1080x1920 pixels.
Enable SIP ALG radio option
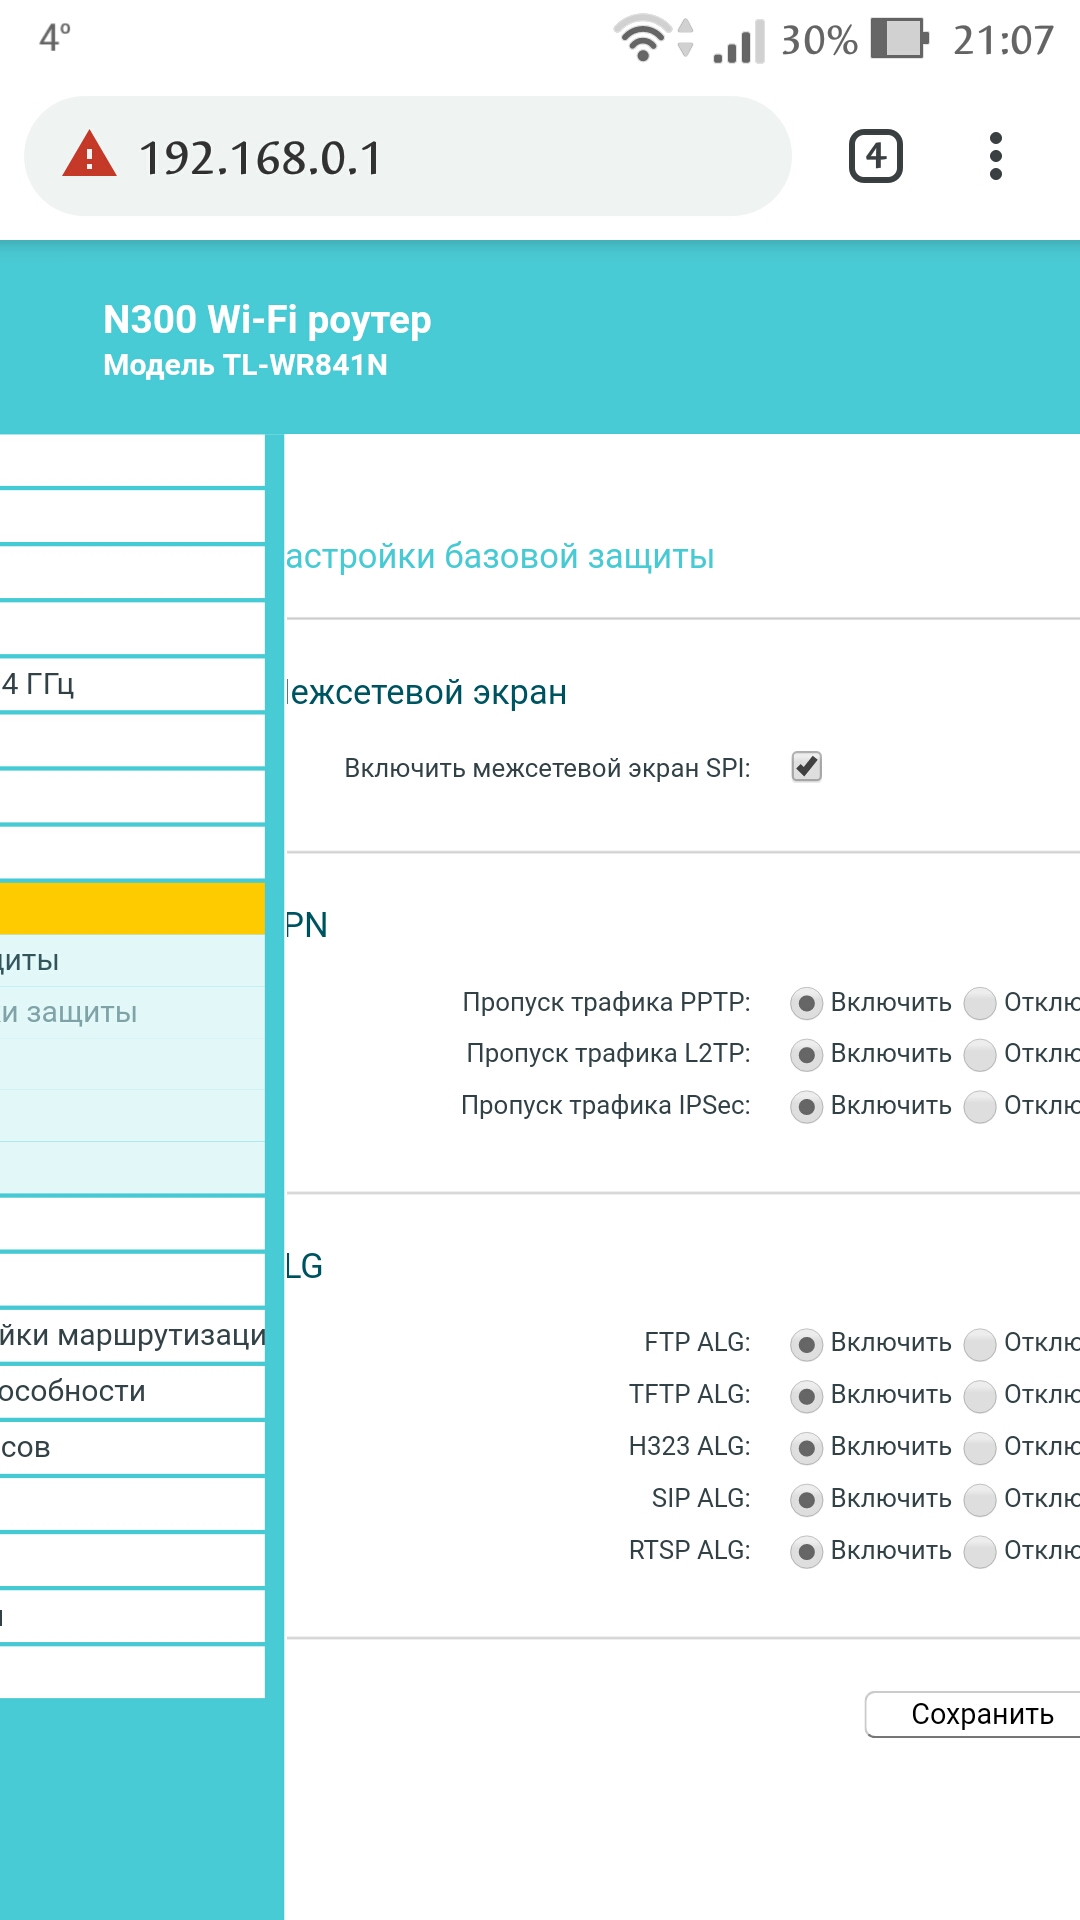[x=806, y=1499]
